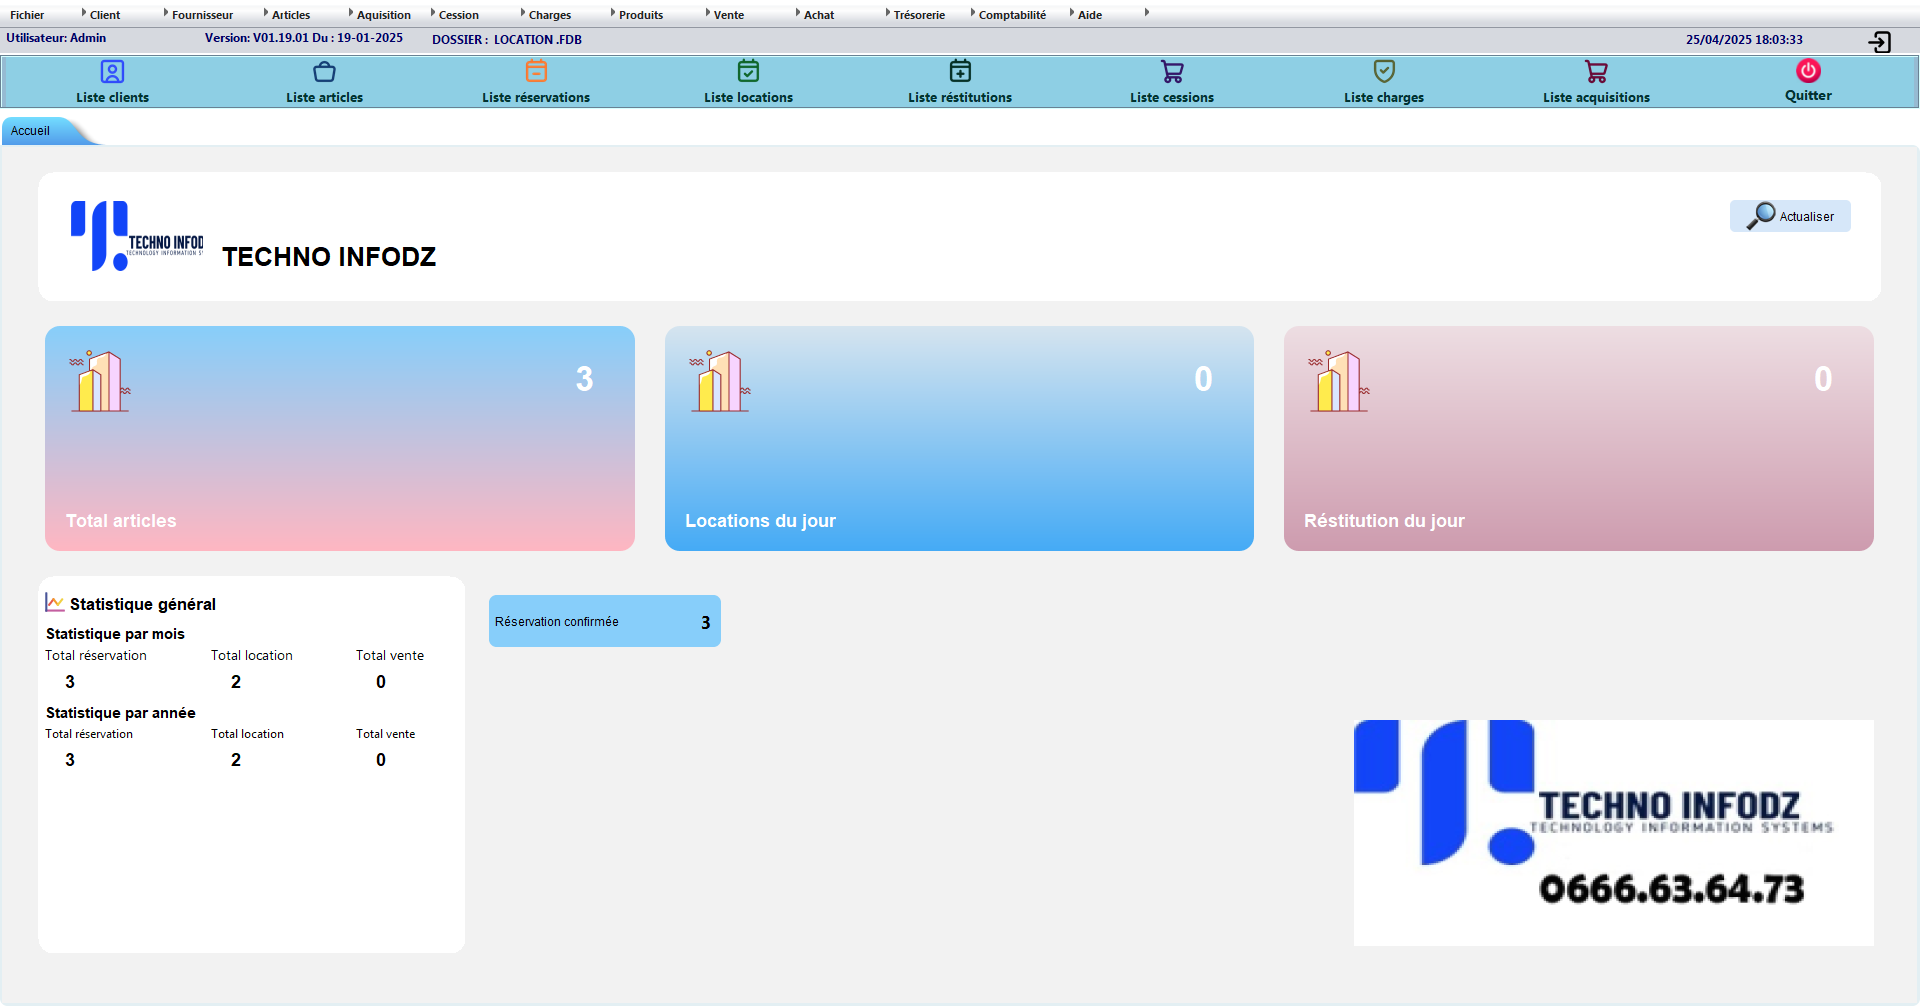Click yearly Total location value 2
Image resolution: width=1920 pixels, height=1006 pixels.
pyautogui.click(x=236, y=760)
